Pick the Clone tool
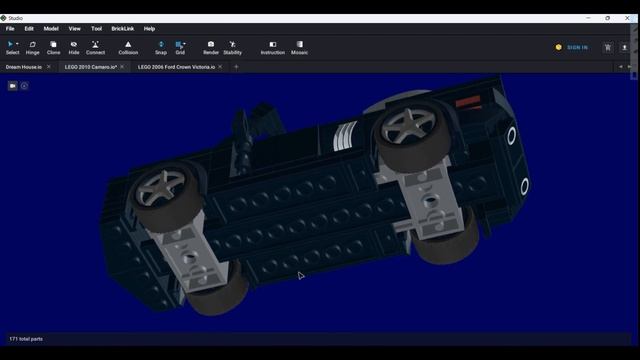The height and width of the screenshot is (360, 640). coord(53,47)
